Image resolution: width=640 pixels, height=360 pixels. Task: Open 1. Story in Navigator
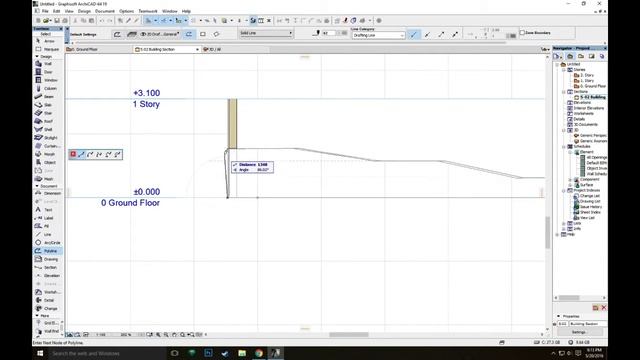click(x=587, y=81)
